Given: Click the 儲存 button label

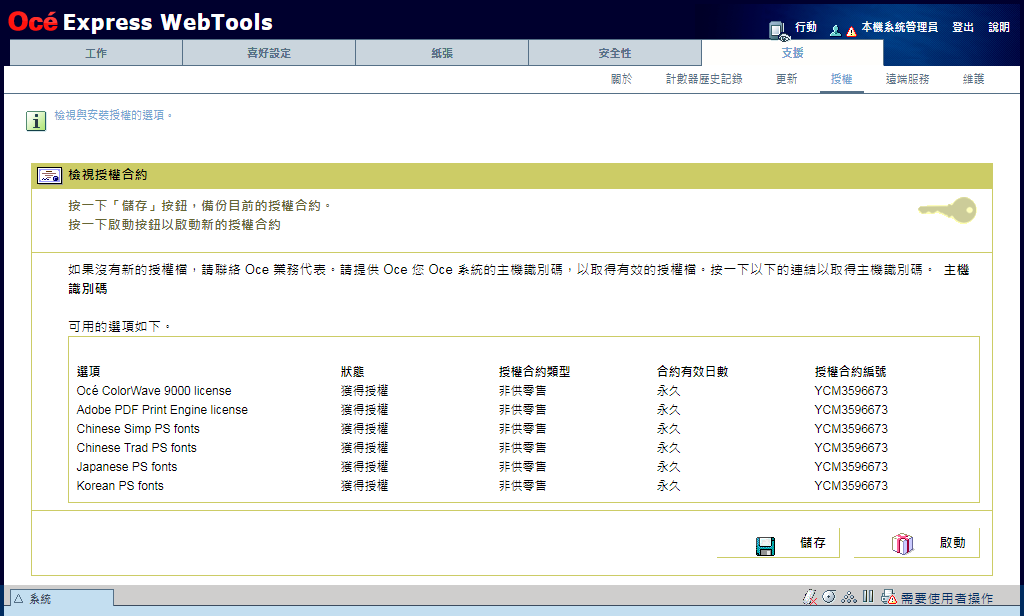Looking at the screenshot, I should (812, 543).
